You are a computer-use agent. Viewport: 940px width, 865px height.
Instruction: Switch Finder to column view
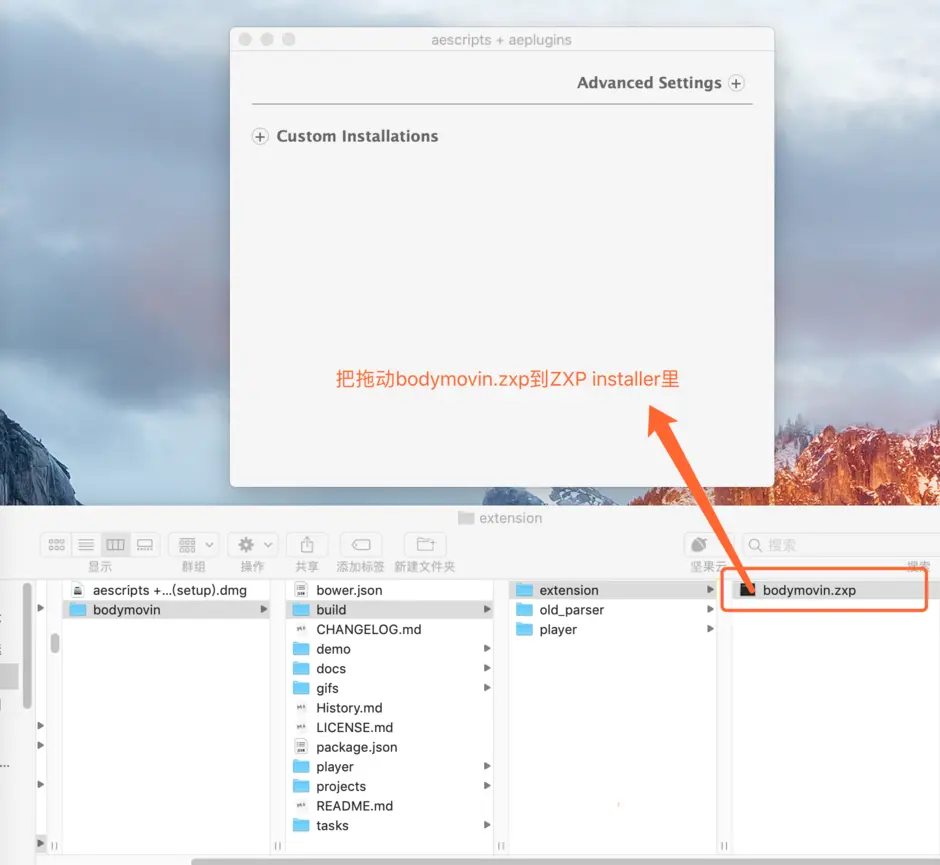(x=115, y=544)
